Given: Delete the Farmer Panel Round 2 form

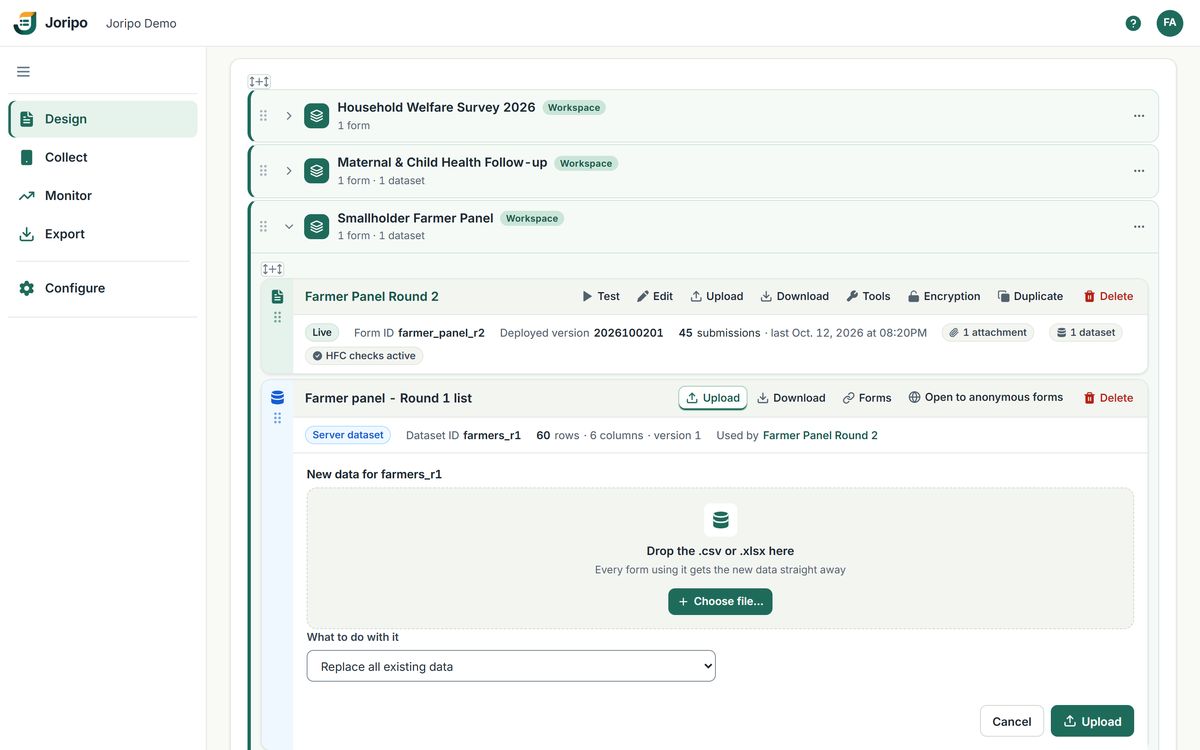Looking at the screenshot, I should point(1108,296).
